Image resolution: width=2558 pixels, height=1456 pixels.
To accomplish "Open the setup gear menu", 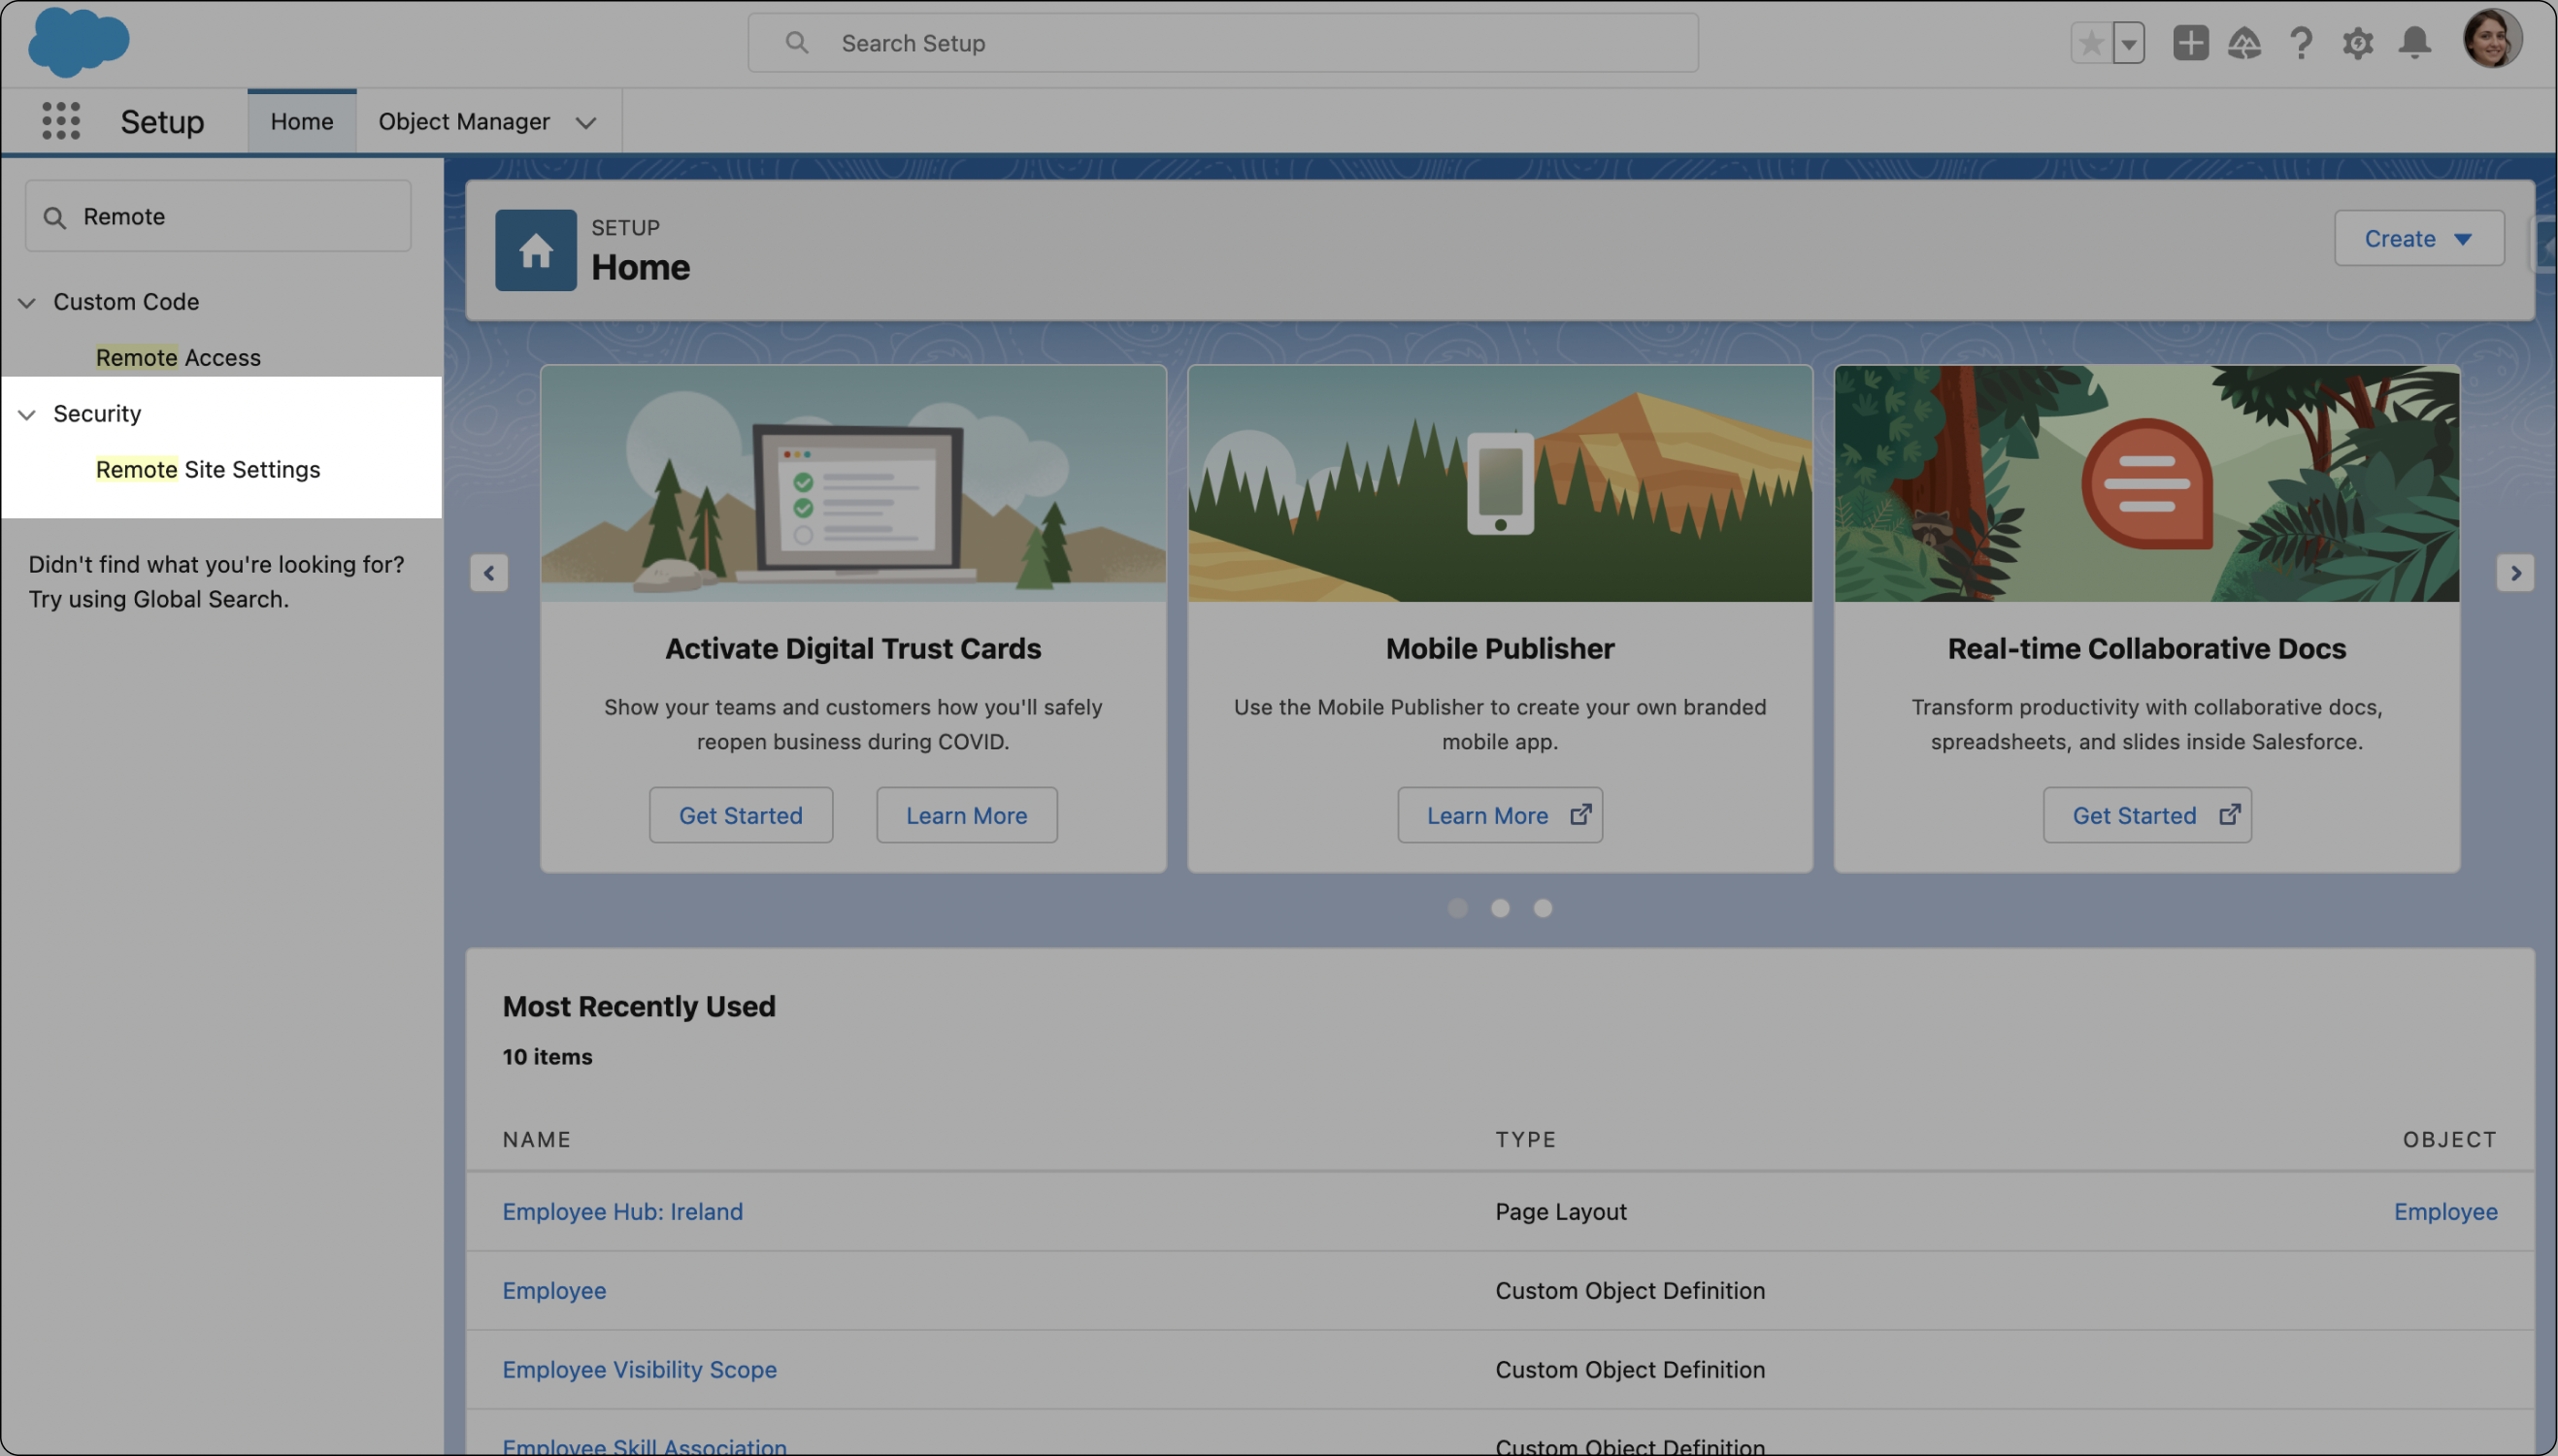I will point(2357,43).
